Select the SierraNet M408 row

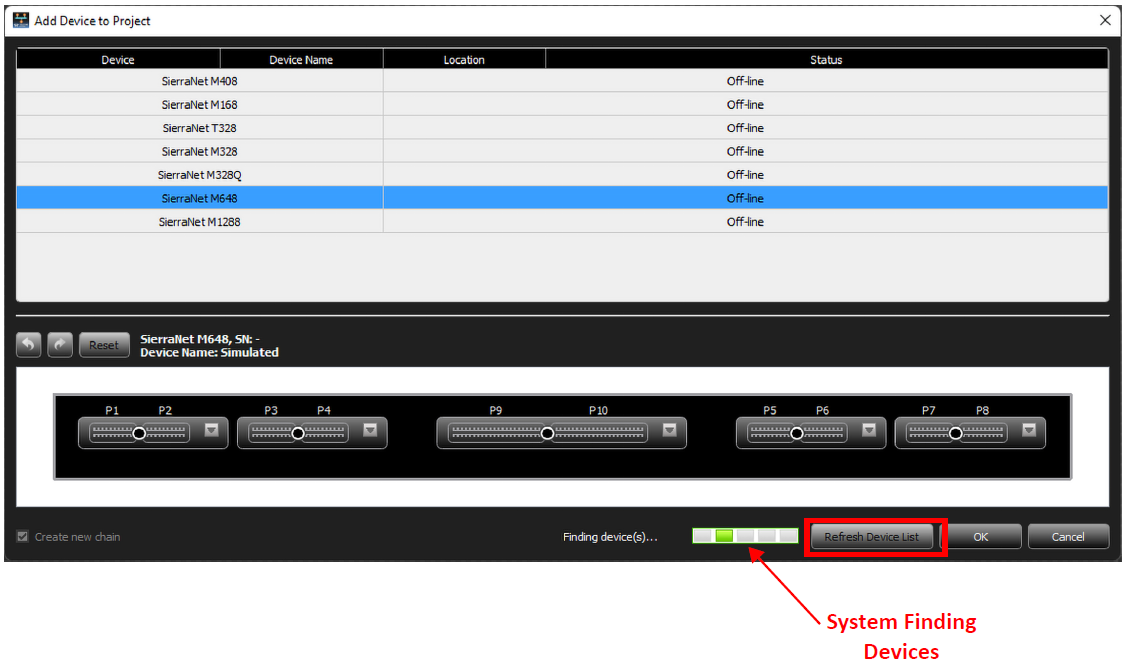coord(562,81)
